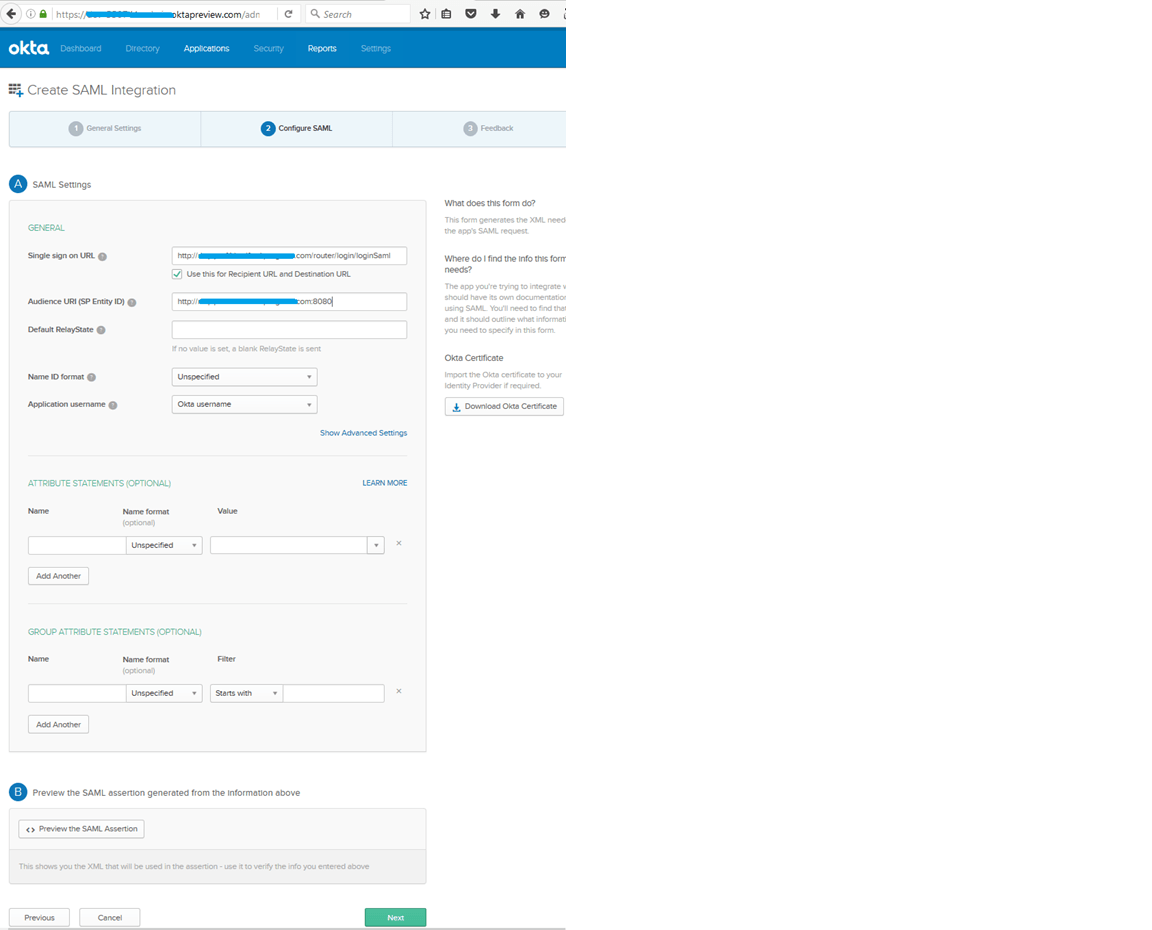Click the group attribute Name field

pos(77,693)
